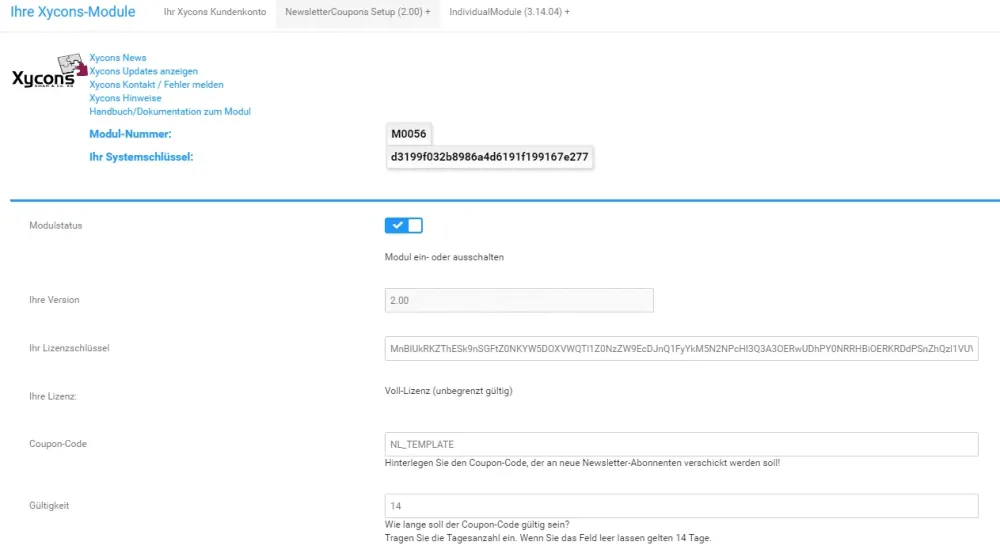Open the IndividualModule (3.14.04) tab
Viewport: 1000px width, 553px height.
pyautogui.click(x=509, y=12)
